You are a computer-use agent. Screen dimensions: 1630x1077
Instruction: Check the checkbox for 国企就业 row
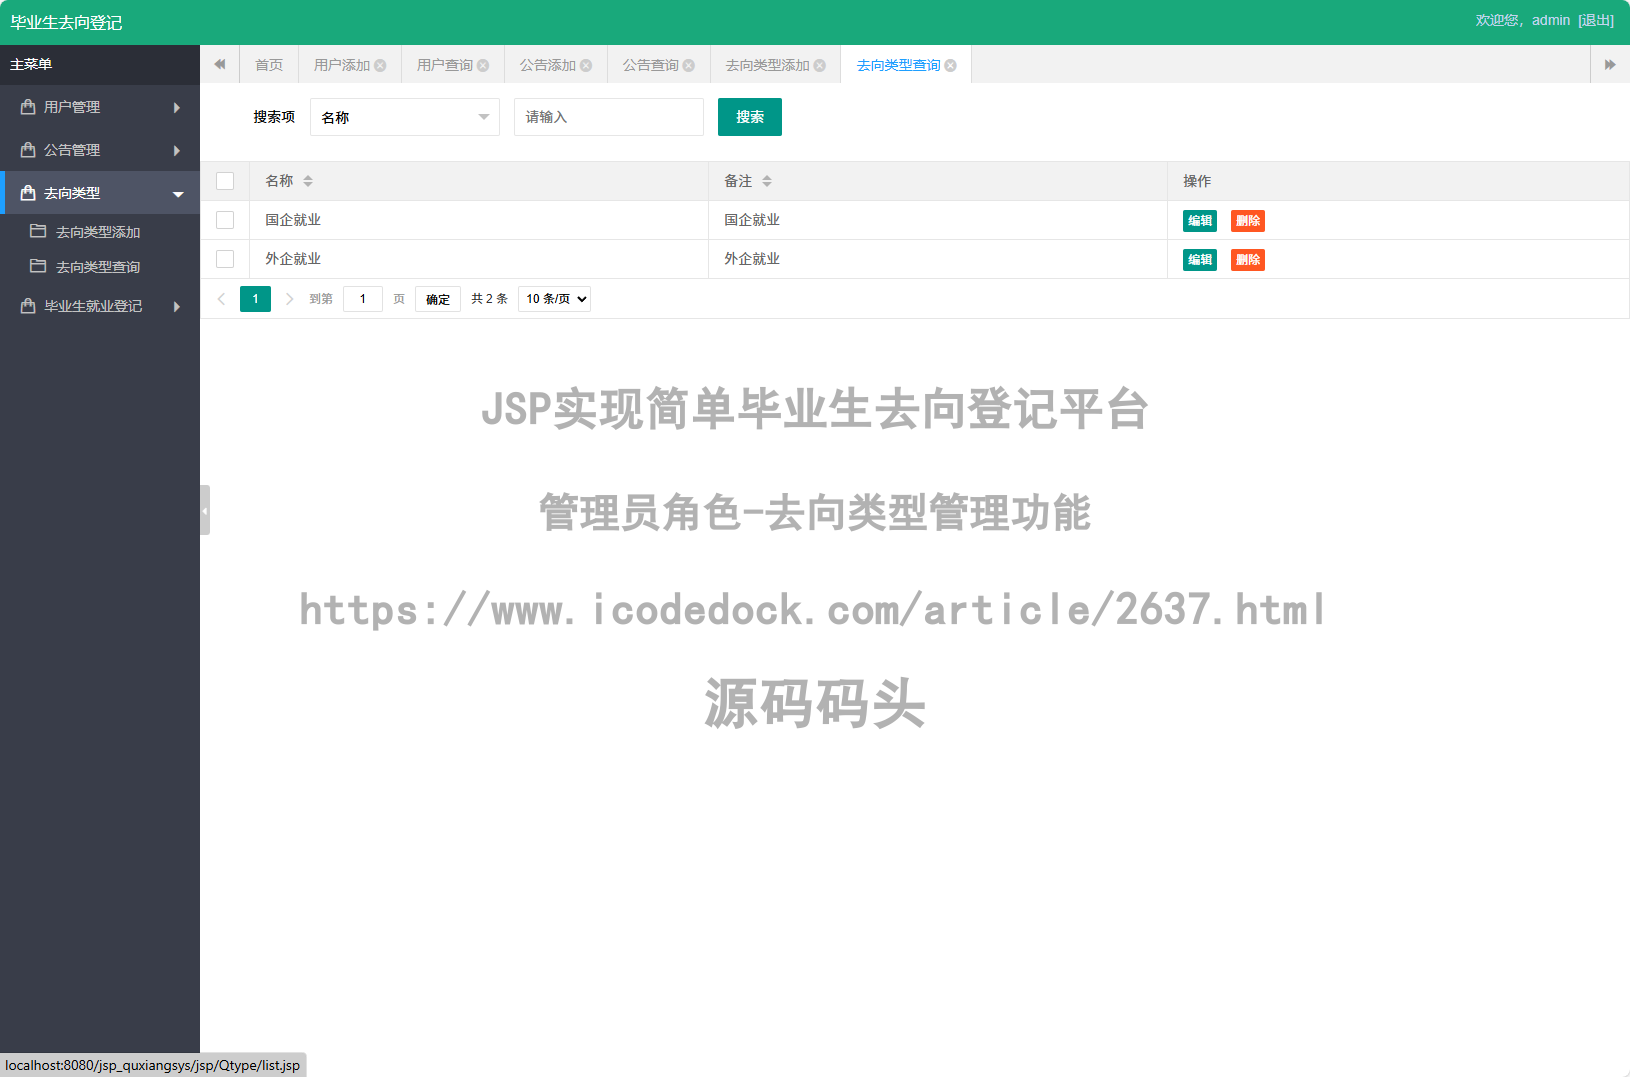pyautogui.click(x=225, y=220)
